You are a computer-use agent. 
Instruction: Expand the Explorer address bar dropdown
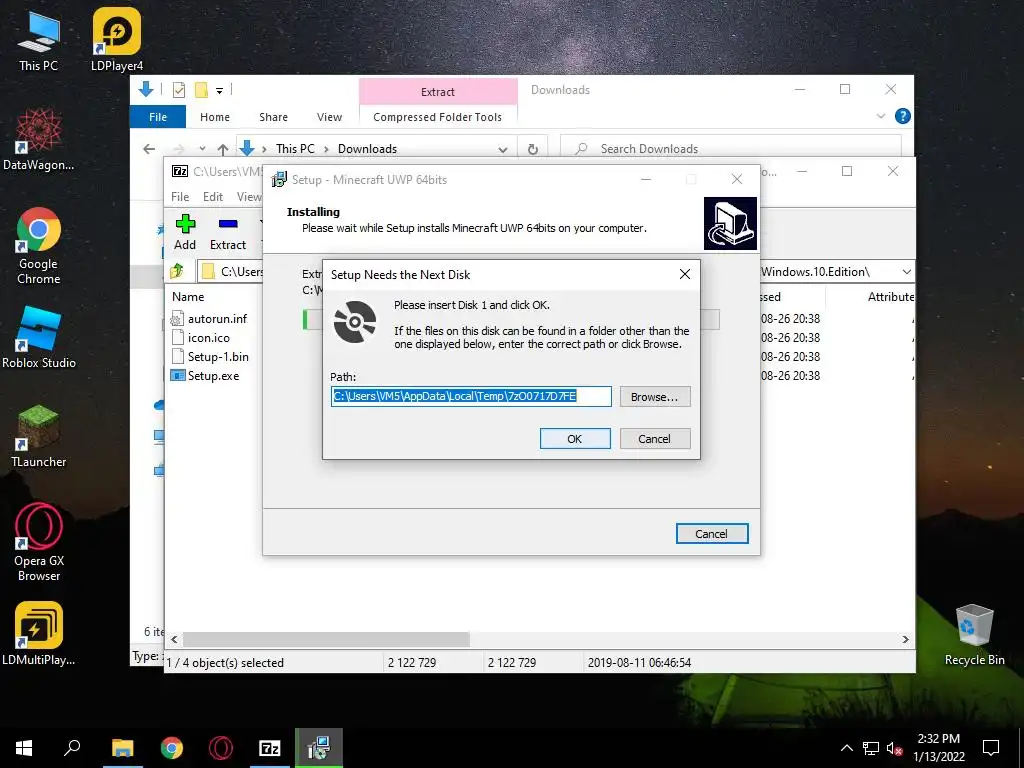pos(503,150)
